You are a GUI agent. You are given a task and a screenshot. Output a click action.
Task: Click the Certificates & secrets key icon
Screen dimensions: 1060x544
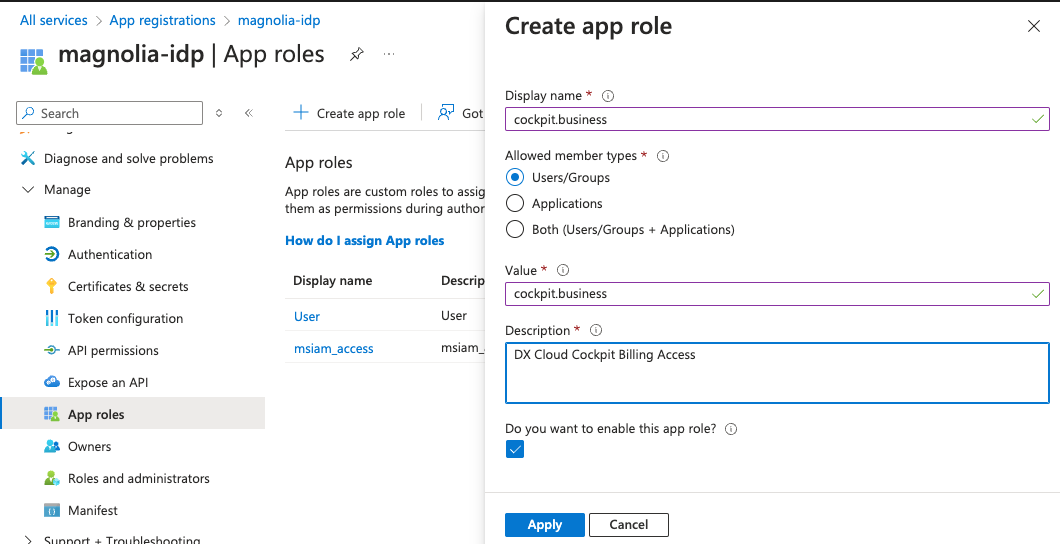tap(51, 286)
